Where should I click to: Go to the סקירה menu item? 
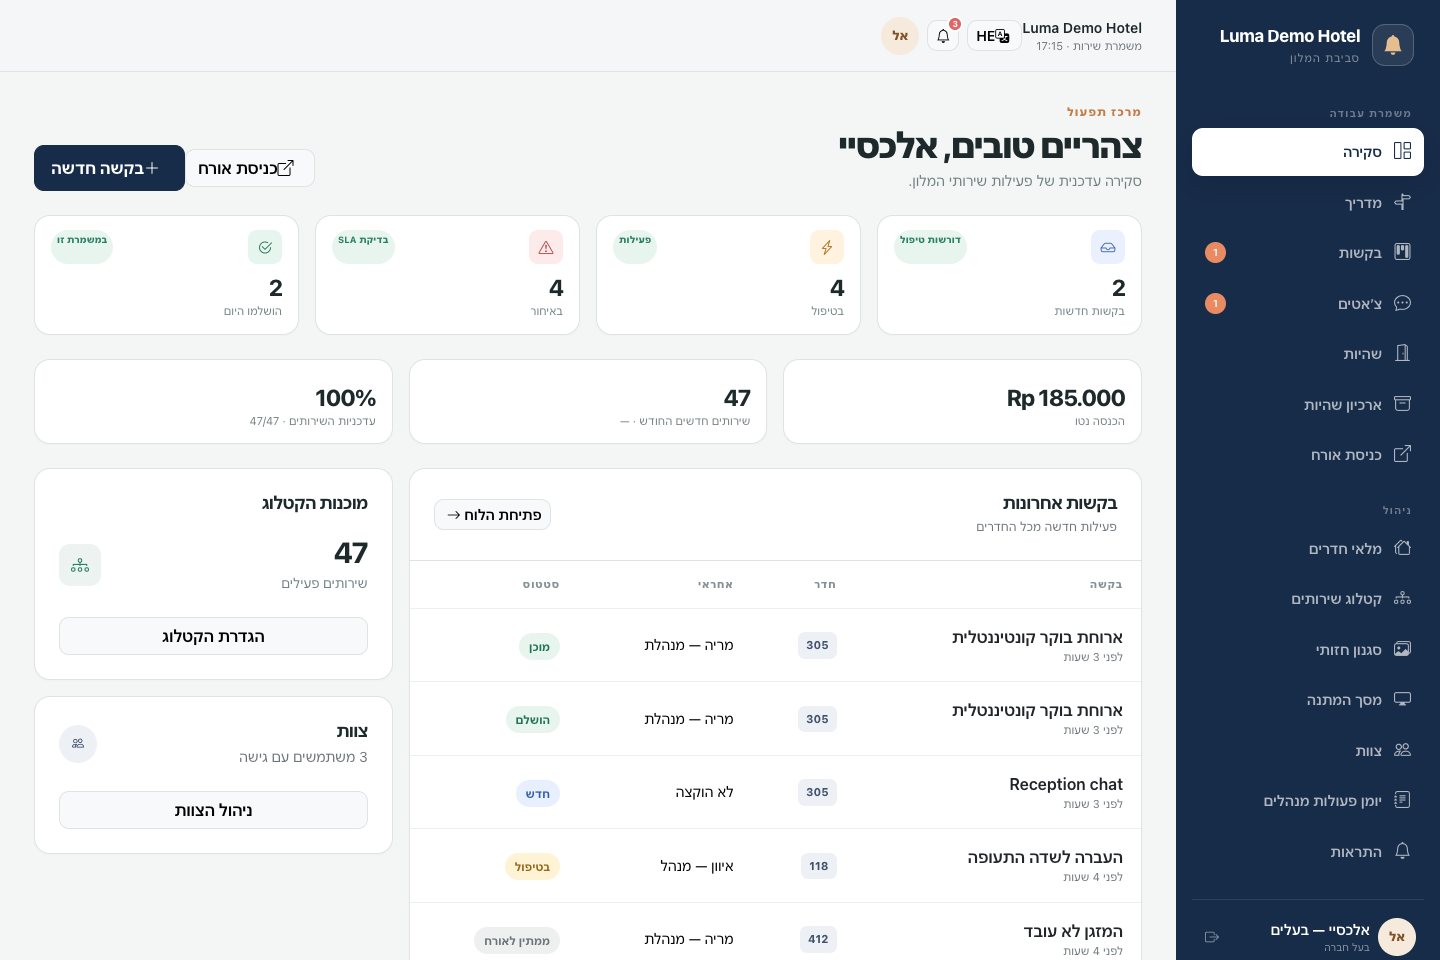(1308, 152)
